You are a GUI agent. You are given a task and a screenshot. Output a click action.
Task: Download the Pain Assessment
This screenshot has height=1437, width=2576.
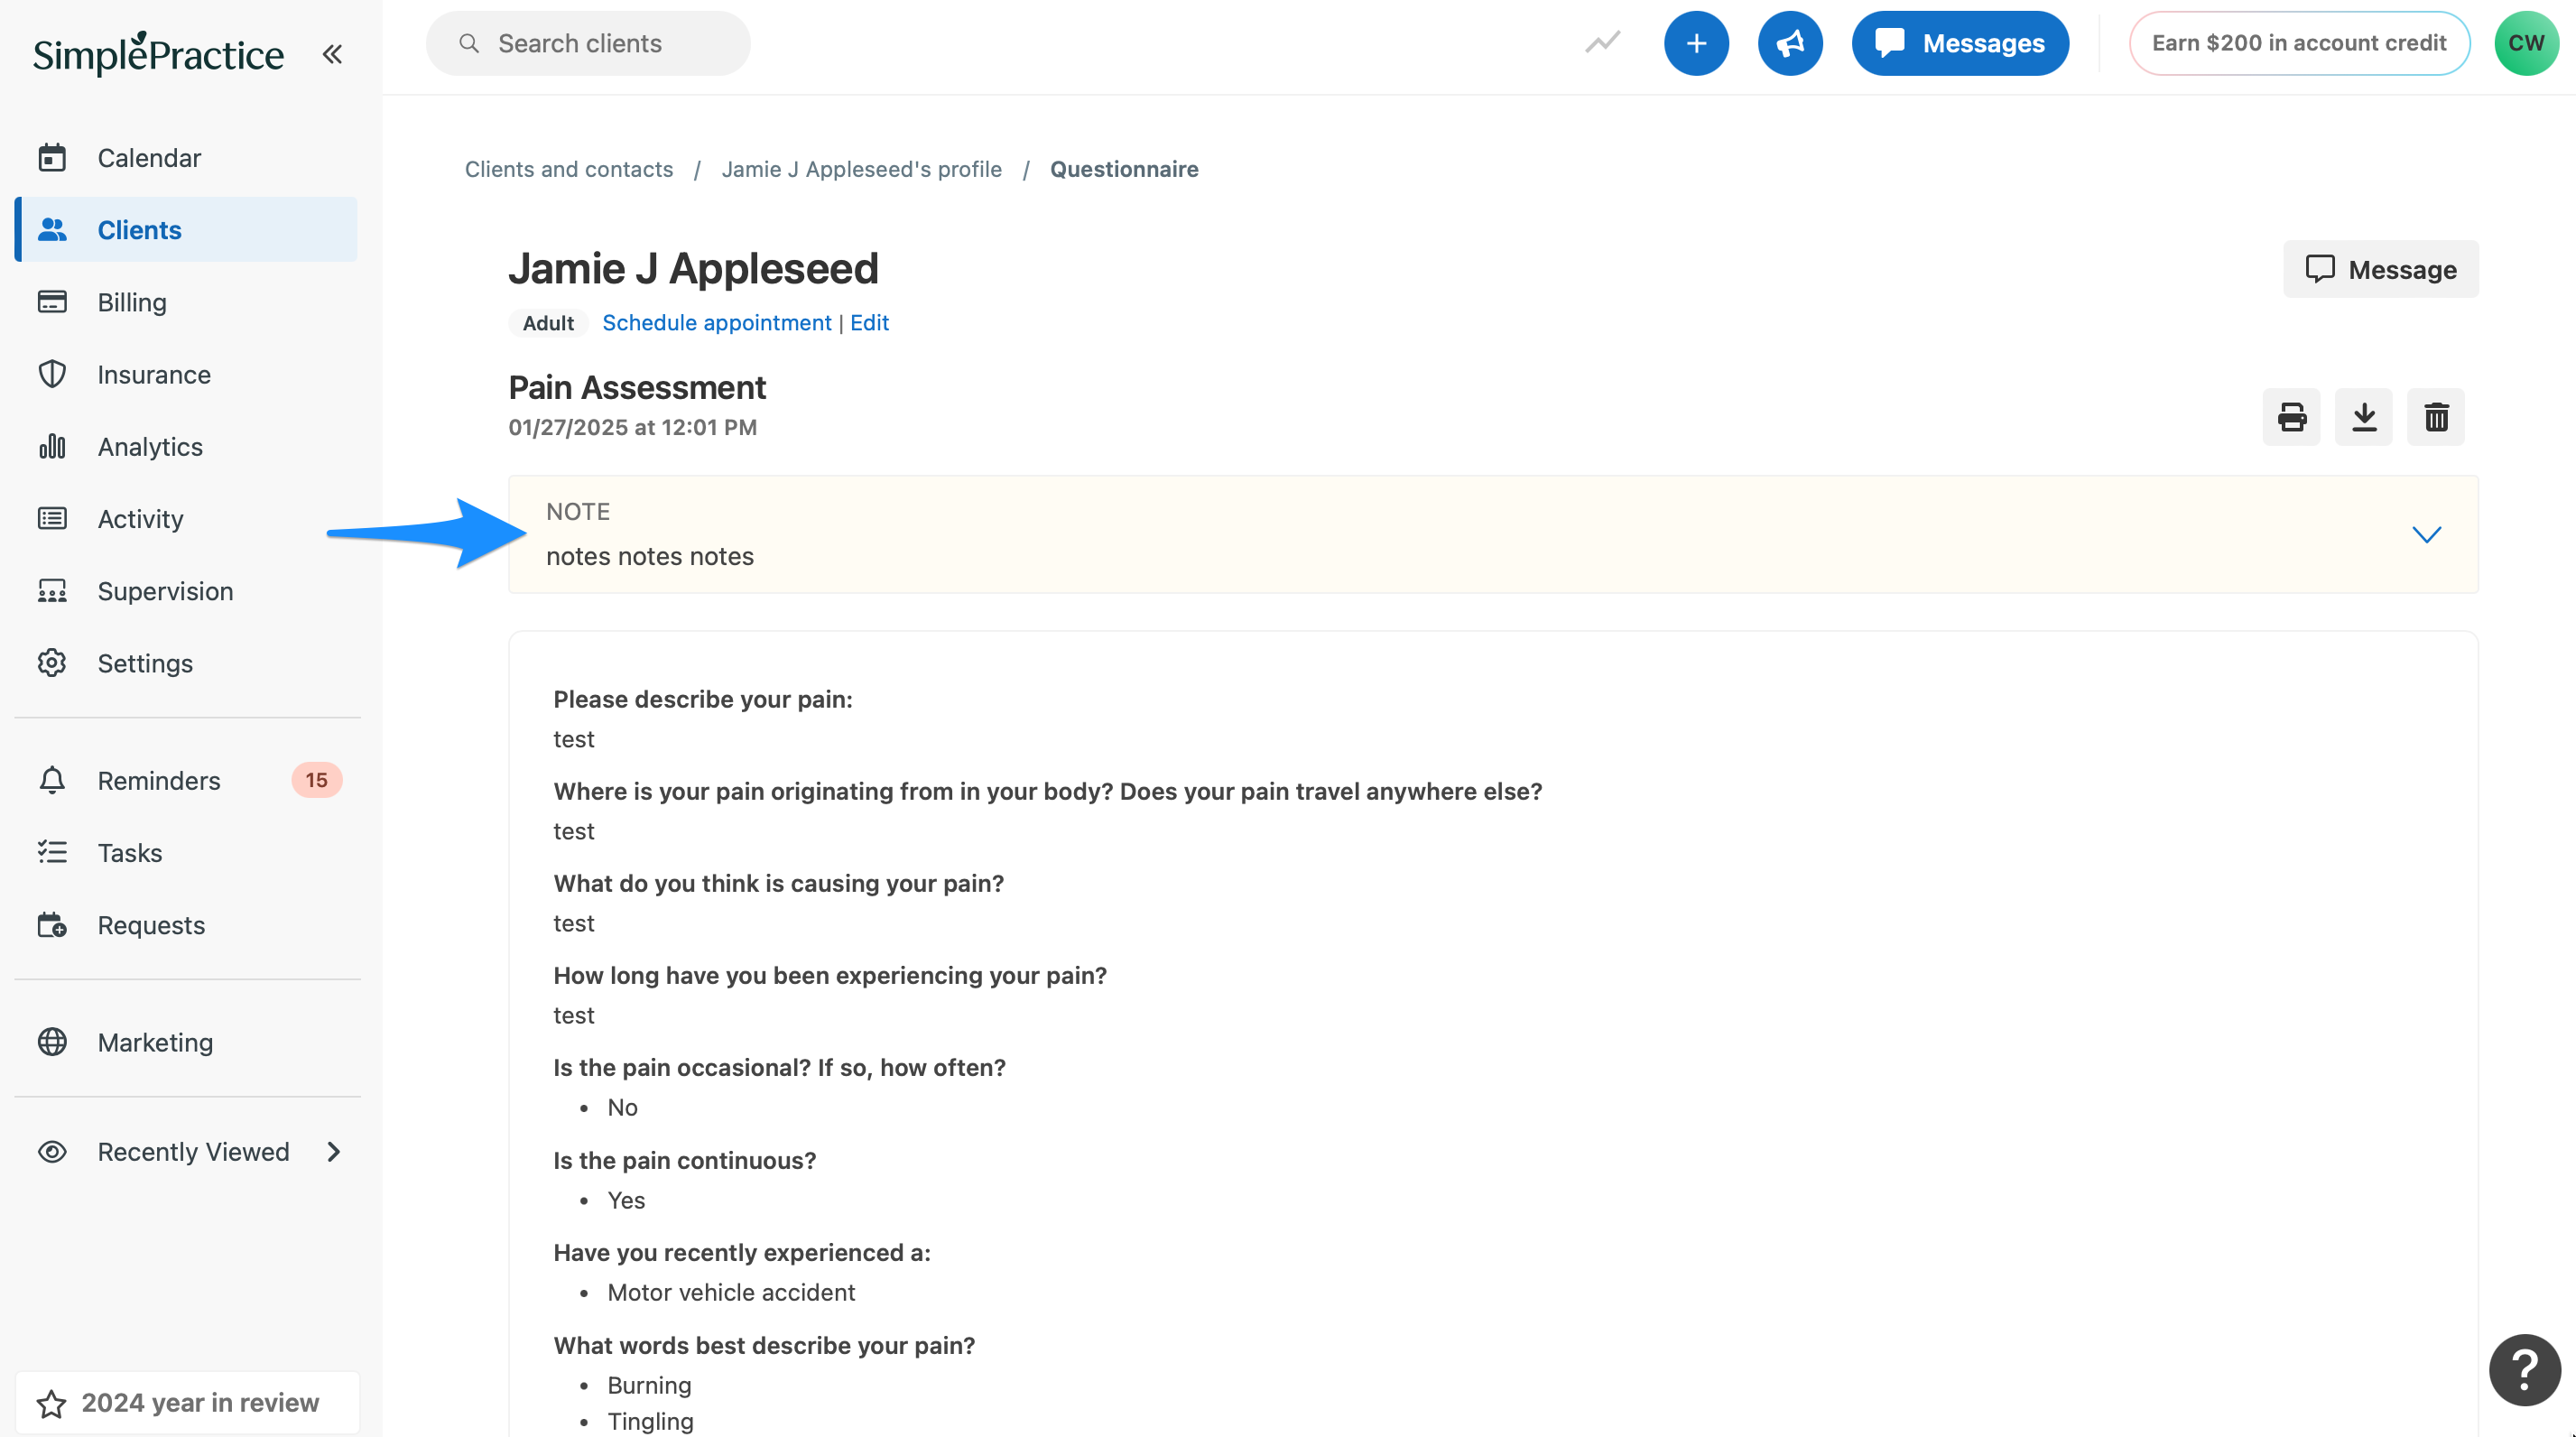click(2363, 417)
